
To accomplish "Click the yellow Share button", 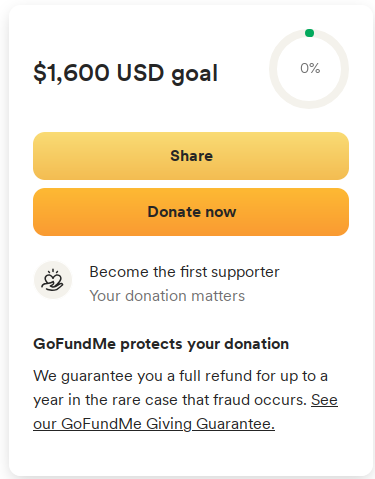I will [x=191, y=156].
